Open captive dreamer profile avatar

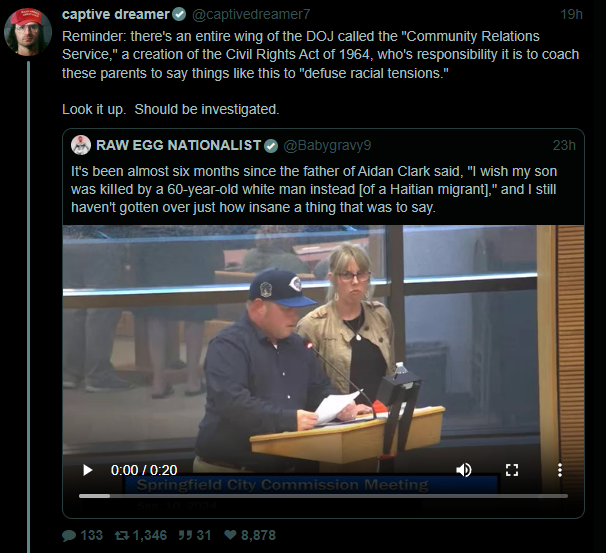tap(28, 32)
